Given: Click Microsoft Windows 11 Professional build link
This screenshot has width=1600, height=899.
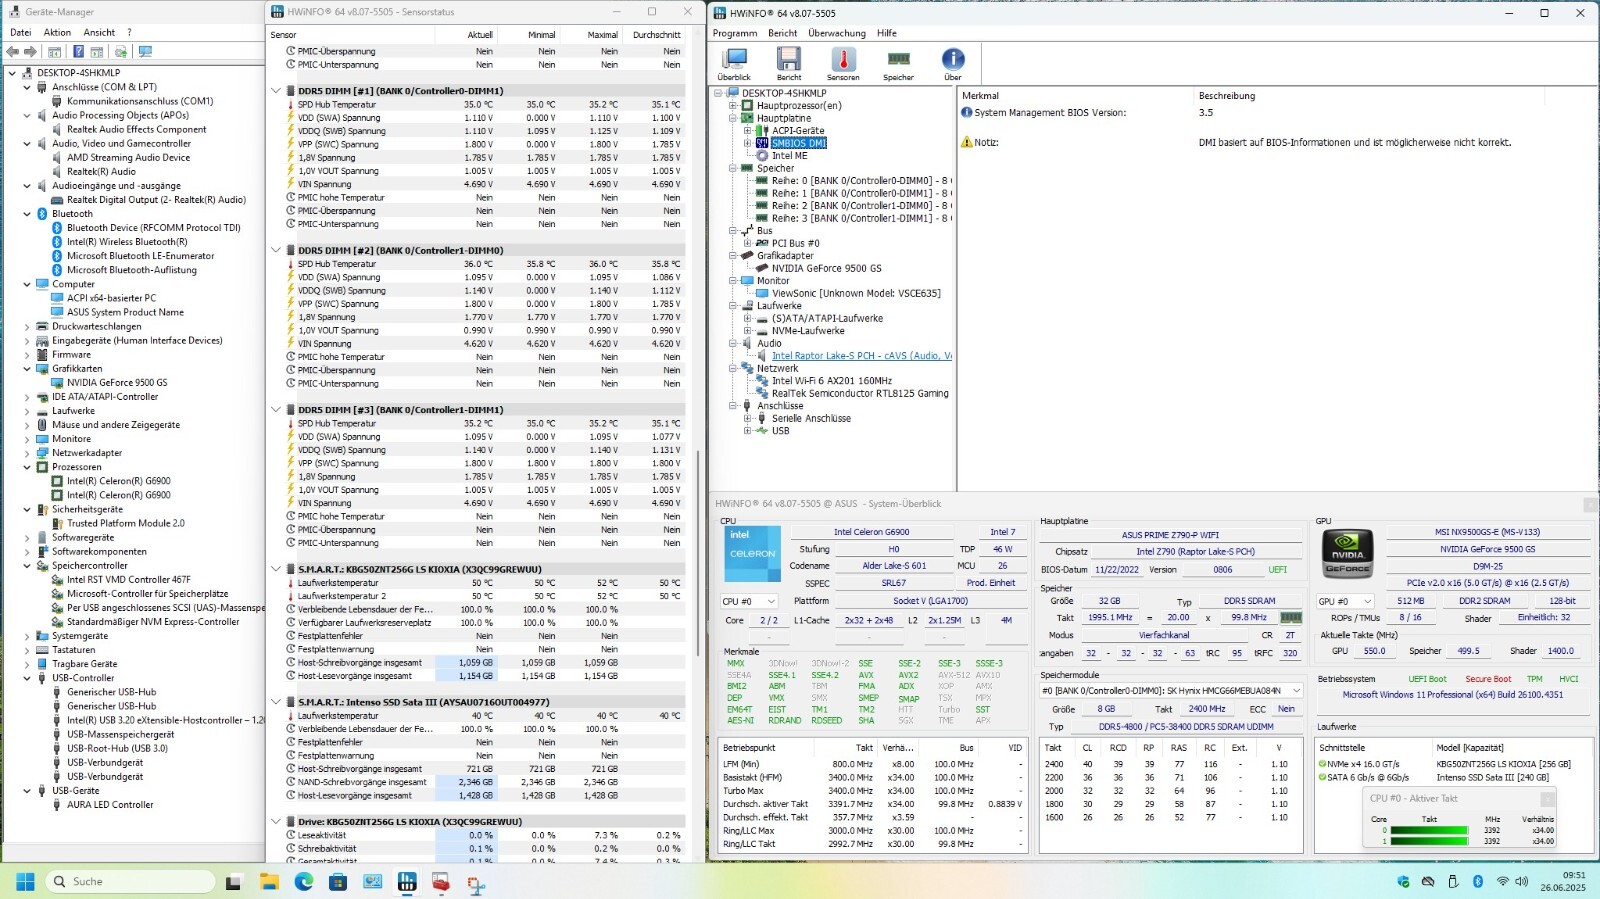Looking at the screenshot, I should point(1452,694).
